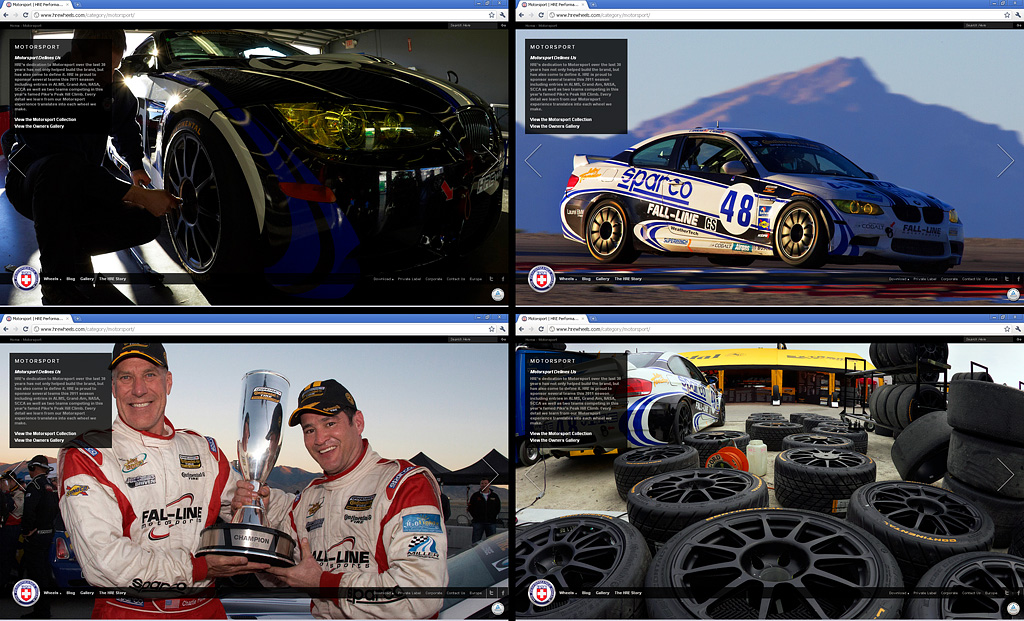
Task: Select Motorsport tab in Sparco #48 car window
Action: (552, 5)
